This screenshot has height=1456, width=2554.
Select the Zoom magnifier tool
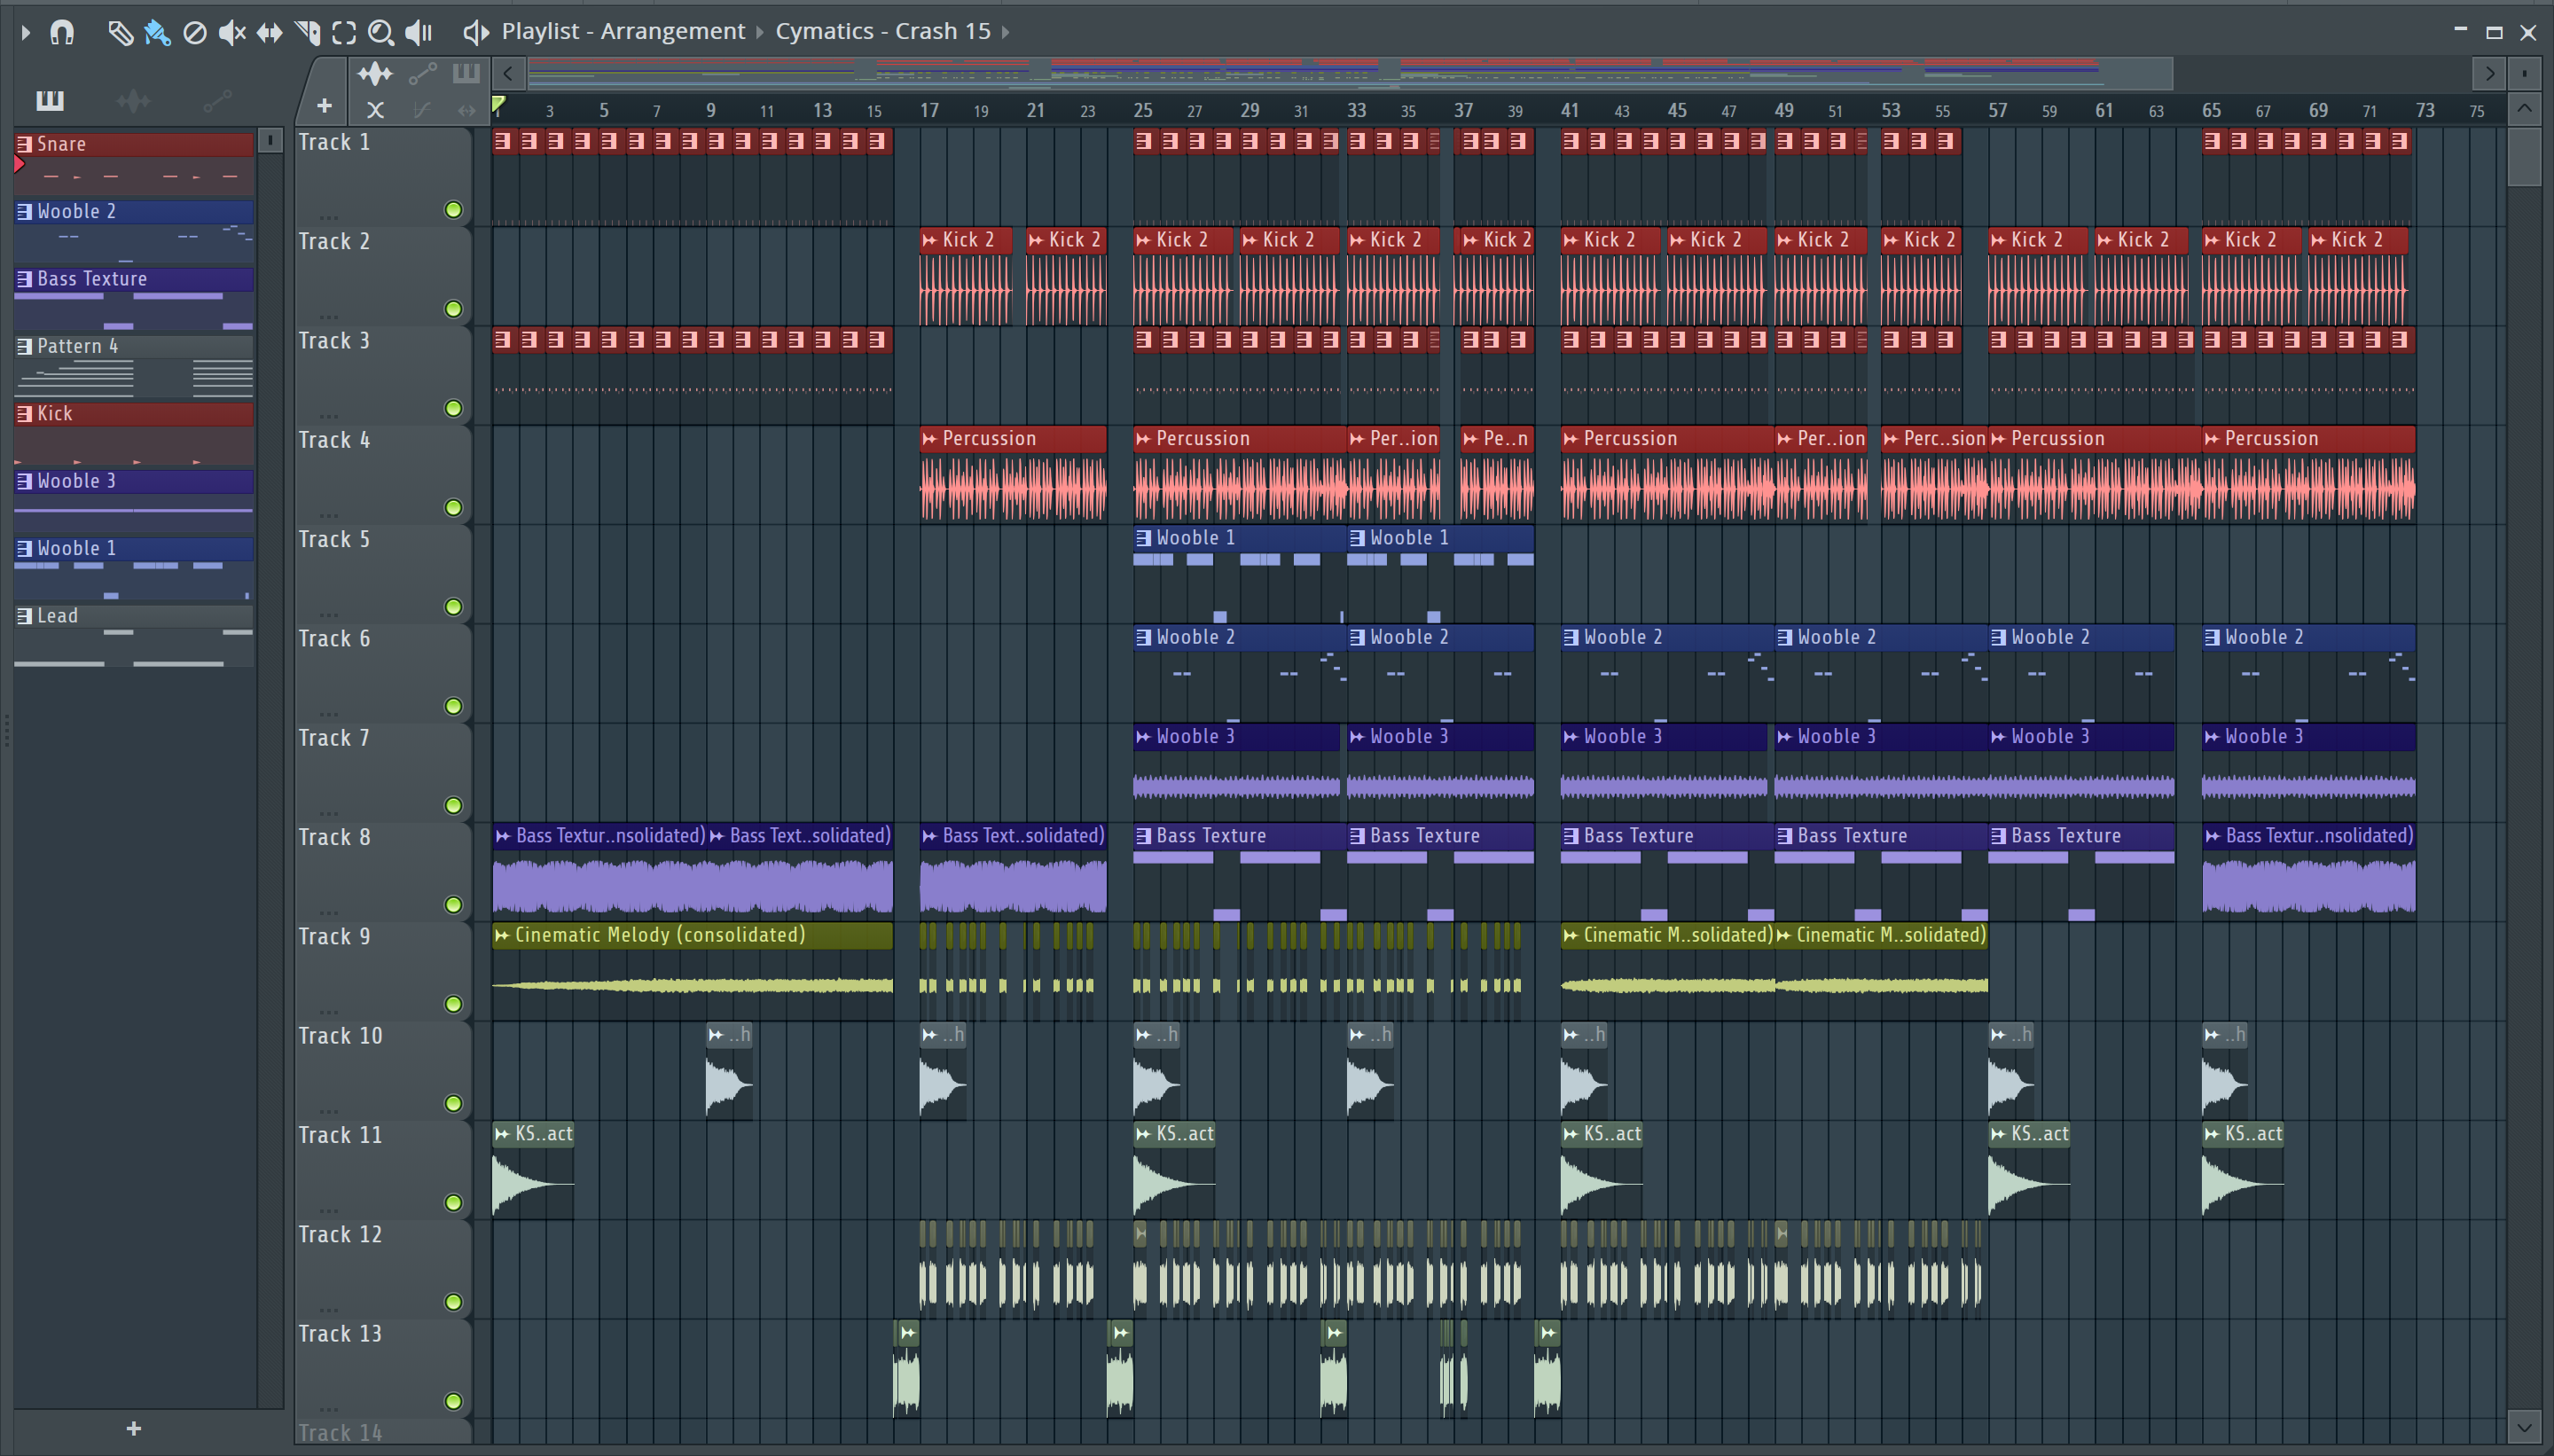381,33
